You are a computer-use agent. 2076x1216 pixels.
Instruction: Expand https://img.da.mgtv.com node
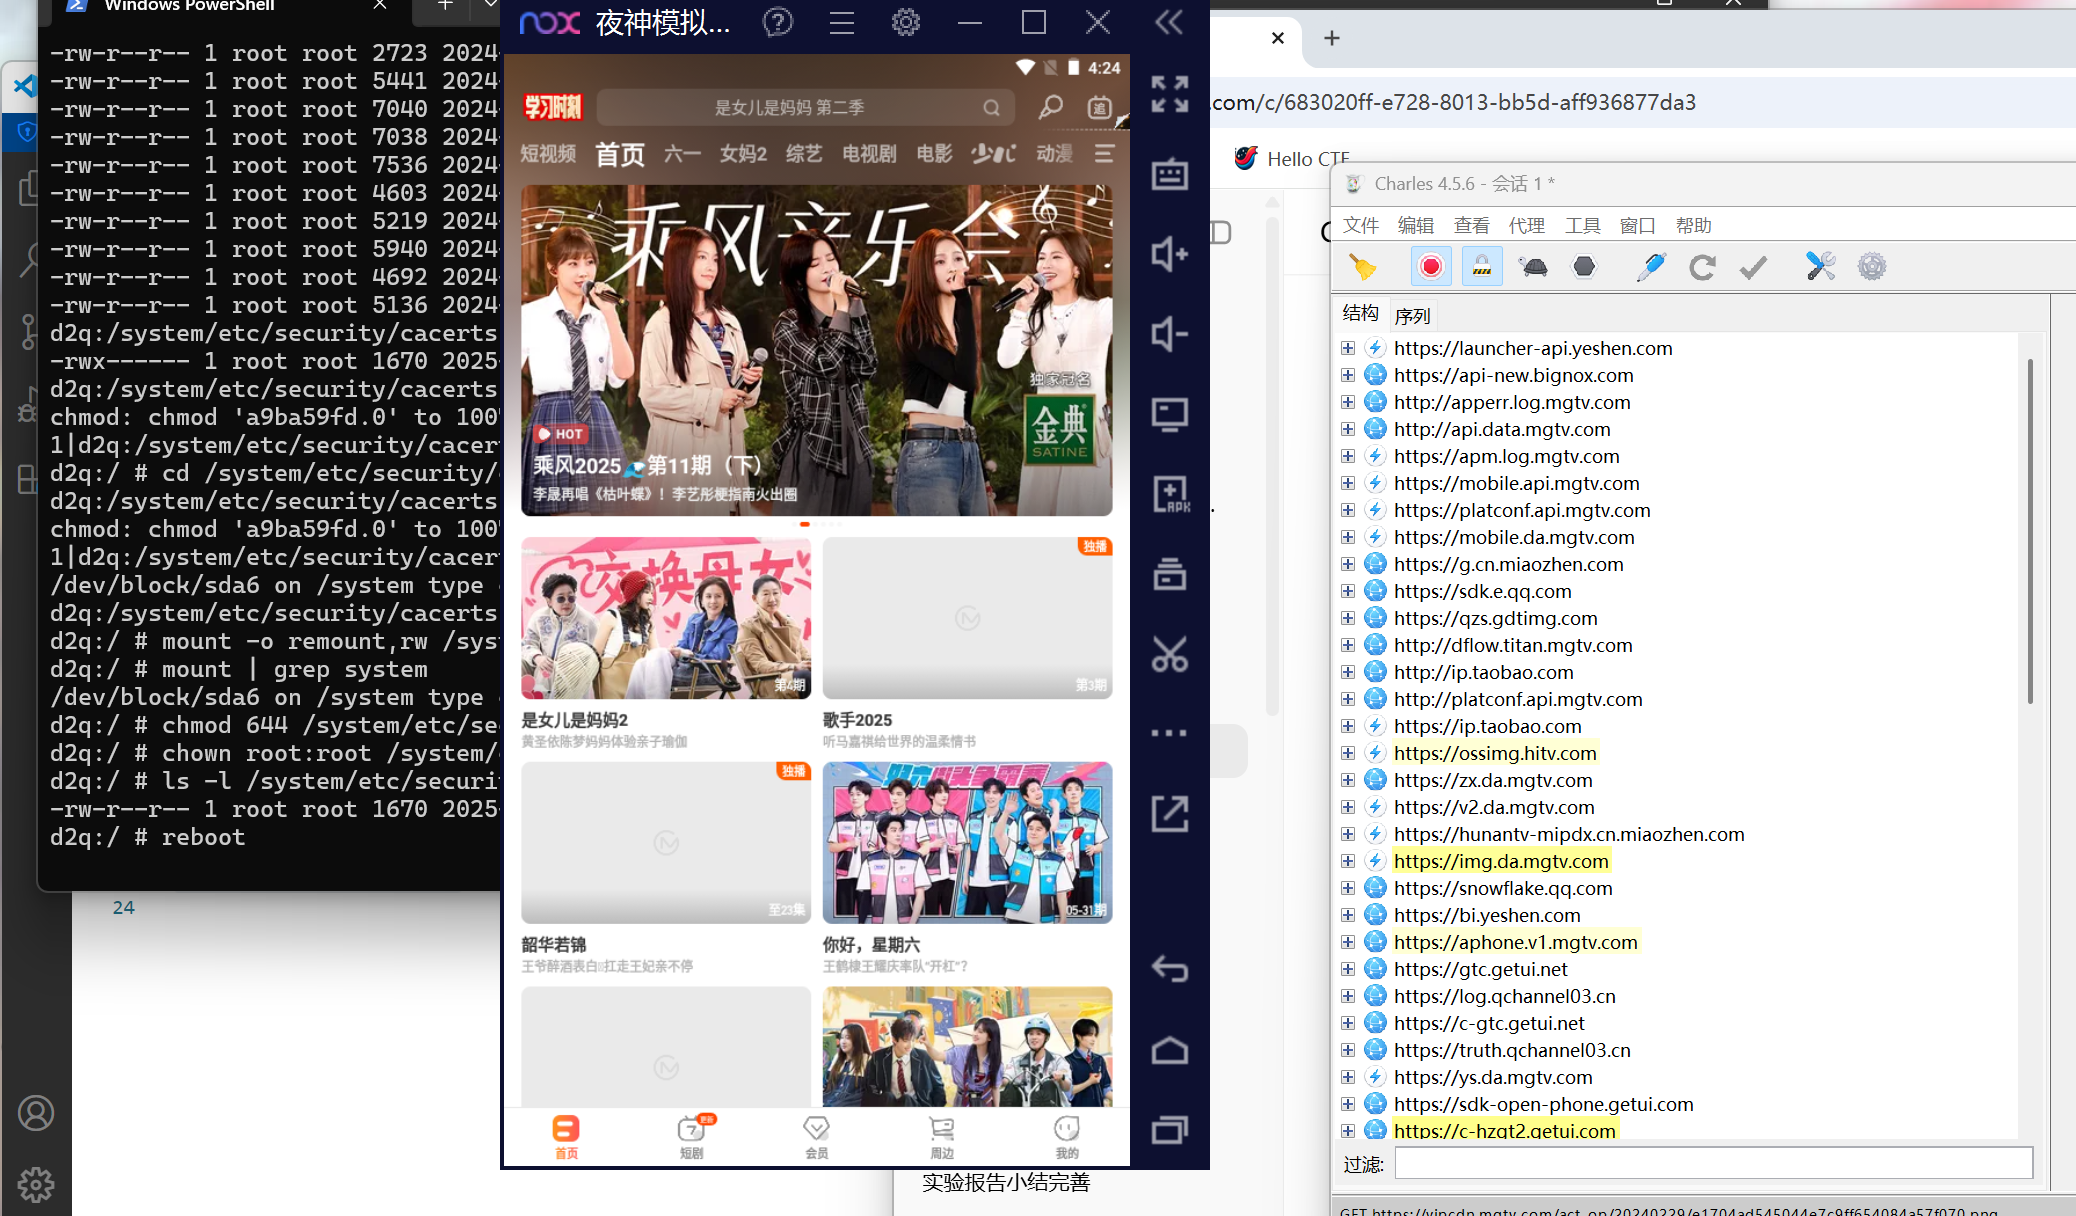1348,861
